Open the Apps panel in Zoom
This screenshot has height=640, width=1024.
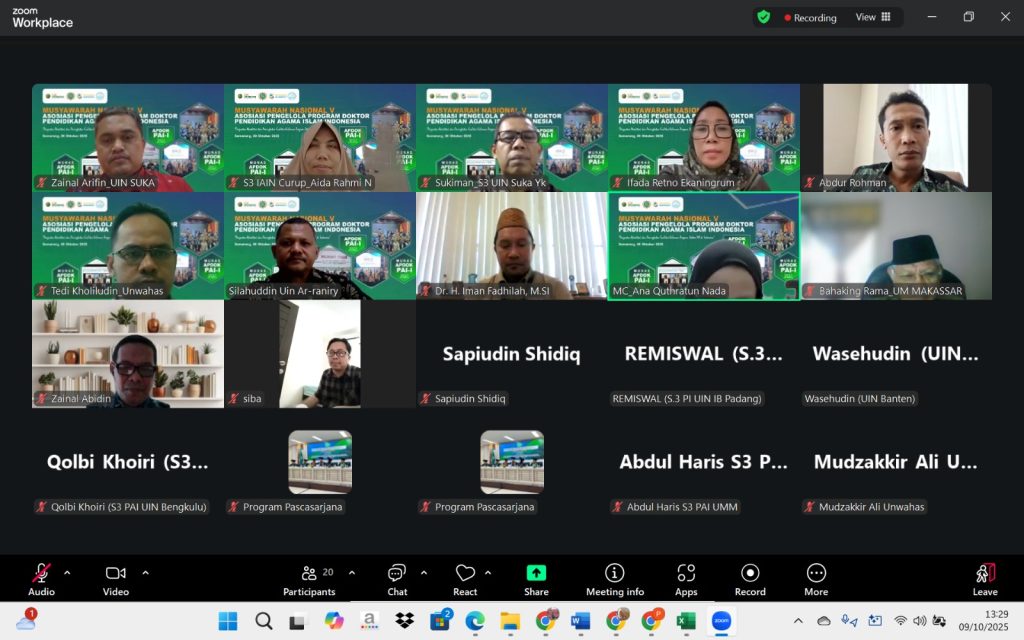686,579
